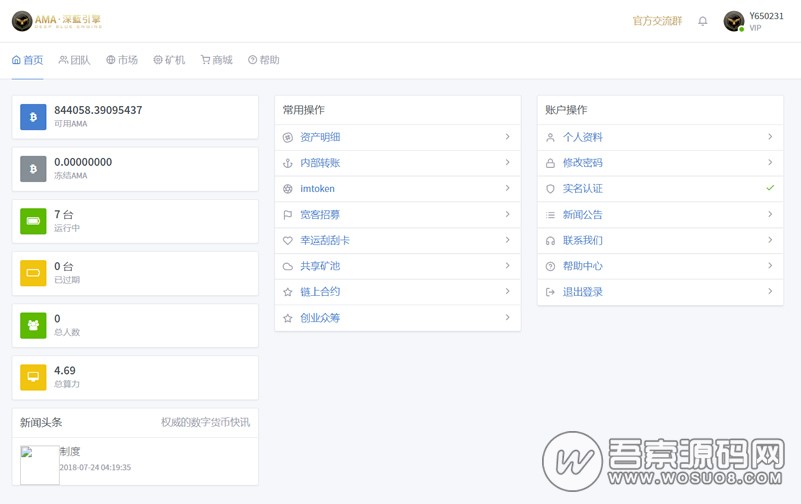Click the gray frozen AMA coin icon
Image resolution: width=801 pixels, height=504 pixels.
(x=33, y=169)
